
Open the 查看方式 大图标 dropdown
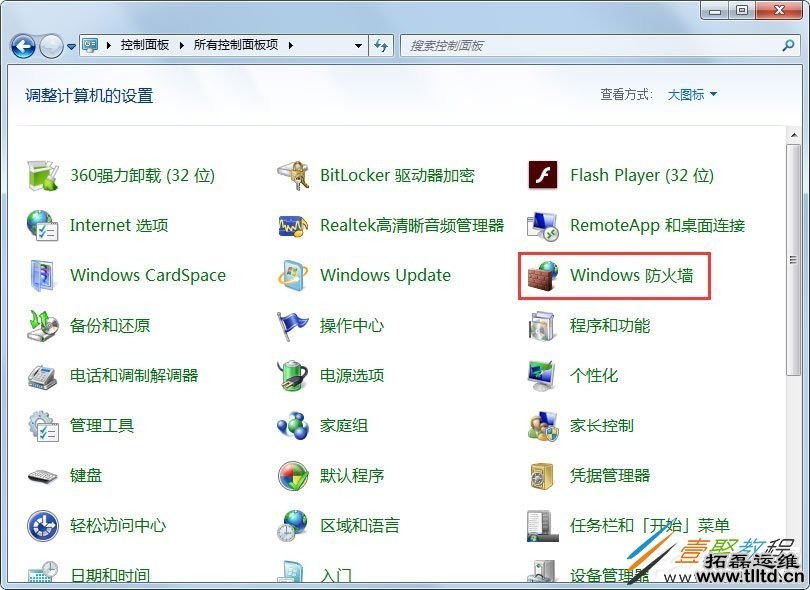pyautogui.click(x=692, y=94)
